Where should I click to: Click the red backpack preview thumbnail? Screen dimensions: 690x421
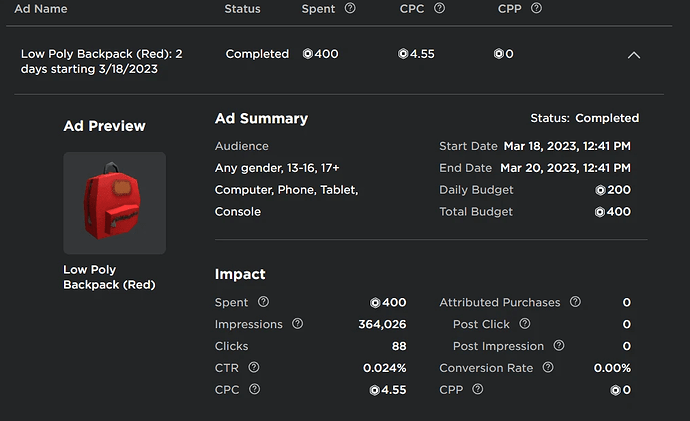[114, 203]
